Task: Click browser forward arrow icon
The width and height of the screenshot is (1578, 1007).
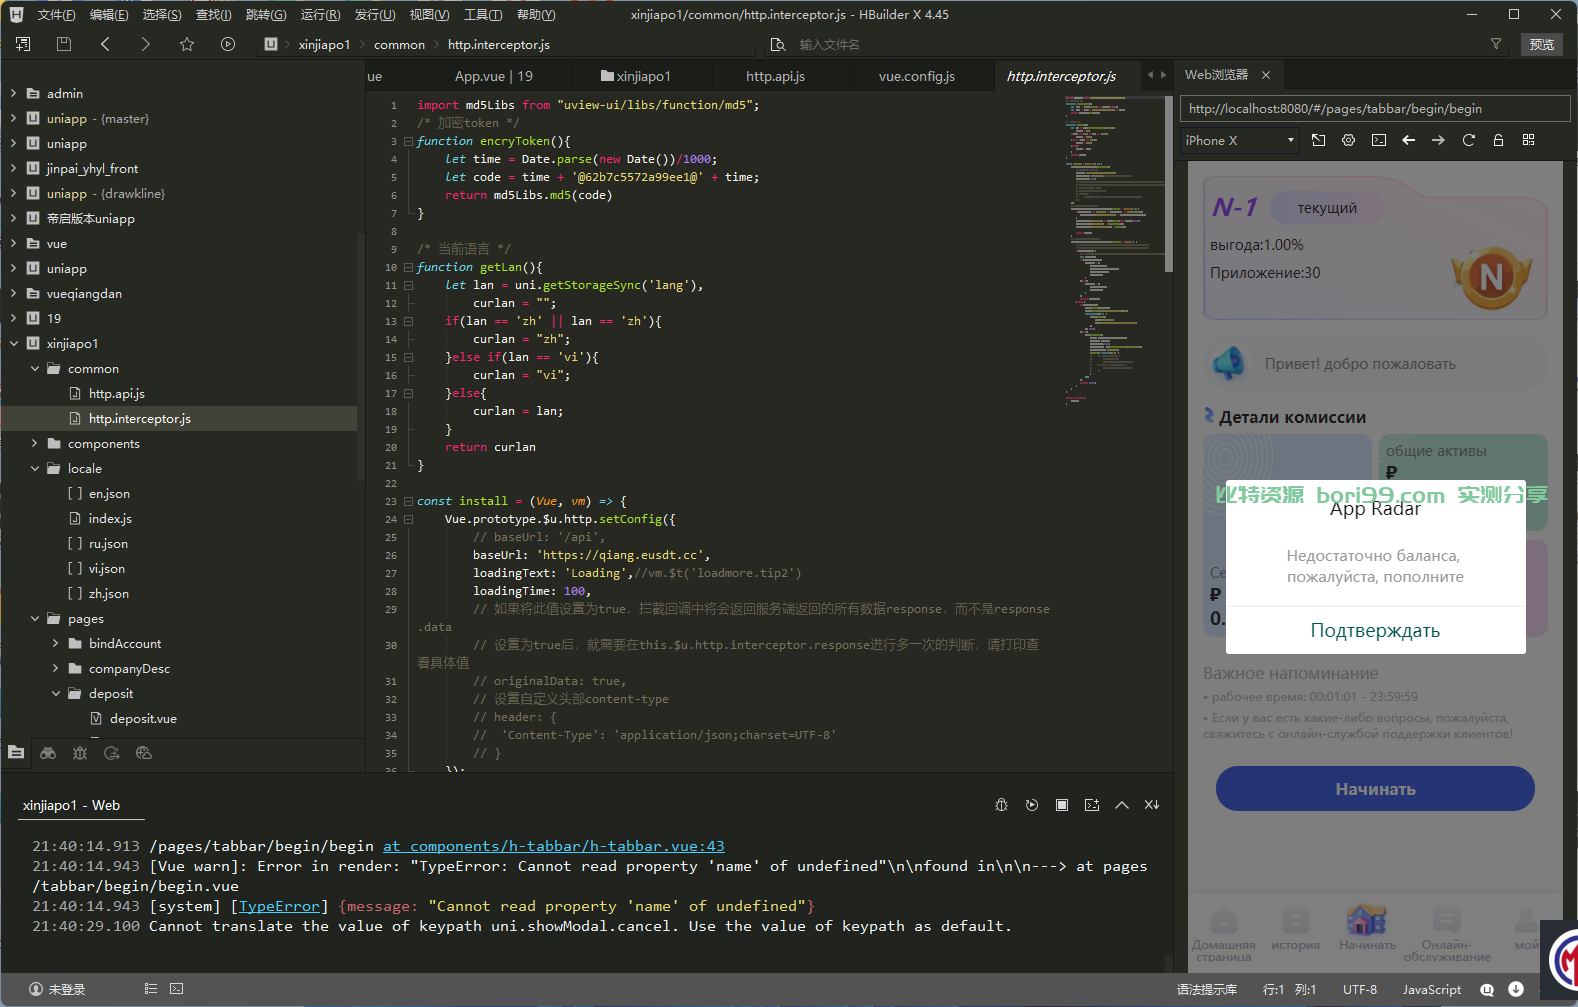Action: pos(1438,140)
